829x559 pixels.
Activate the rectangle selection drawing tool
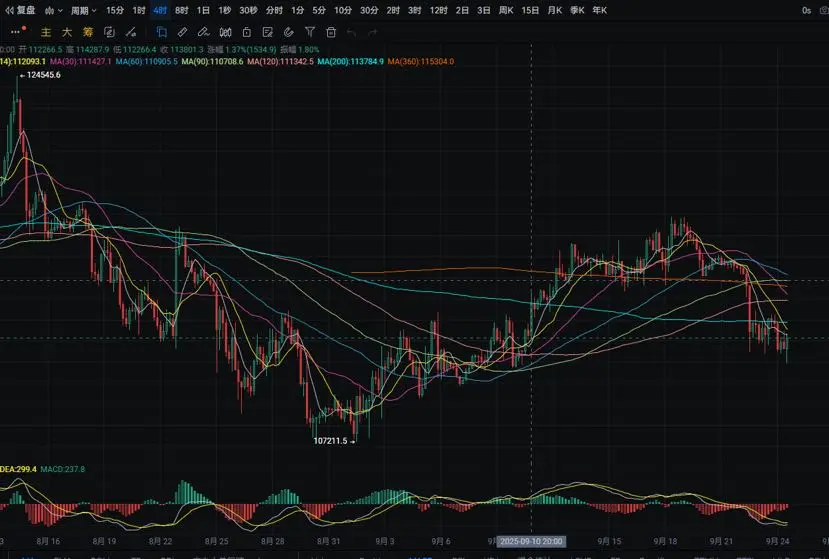pyautogui.click(x=161, y=32)
